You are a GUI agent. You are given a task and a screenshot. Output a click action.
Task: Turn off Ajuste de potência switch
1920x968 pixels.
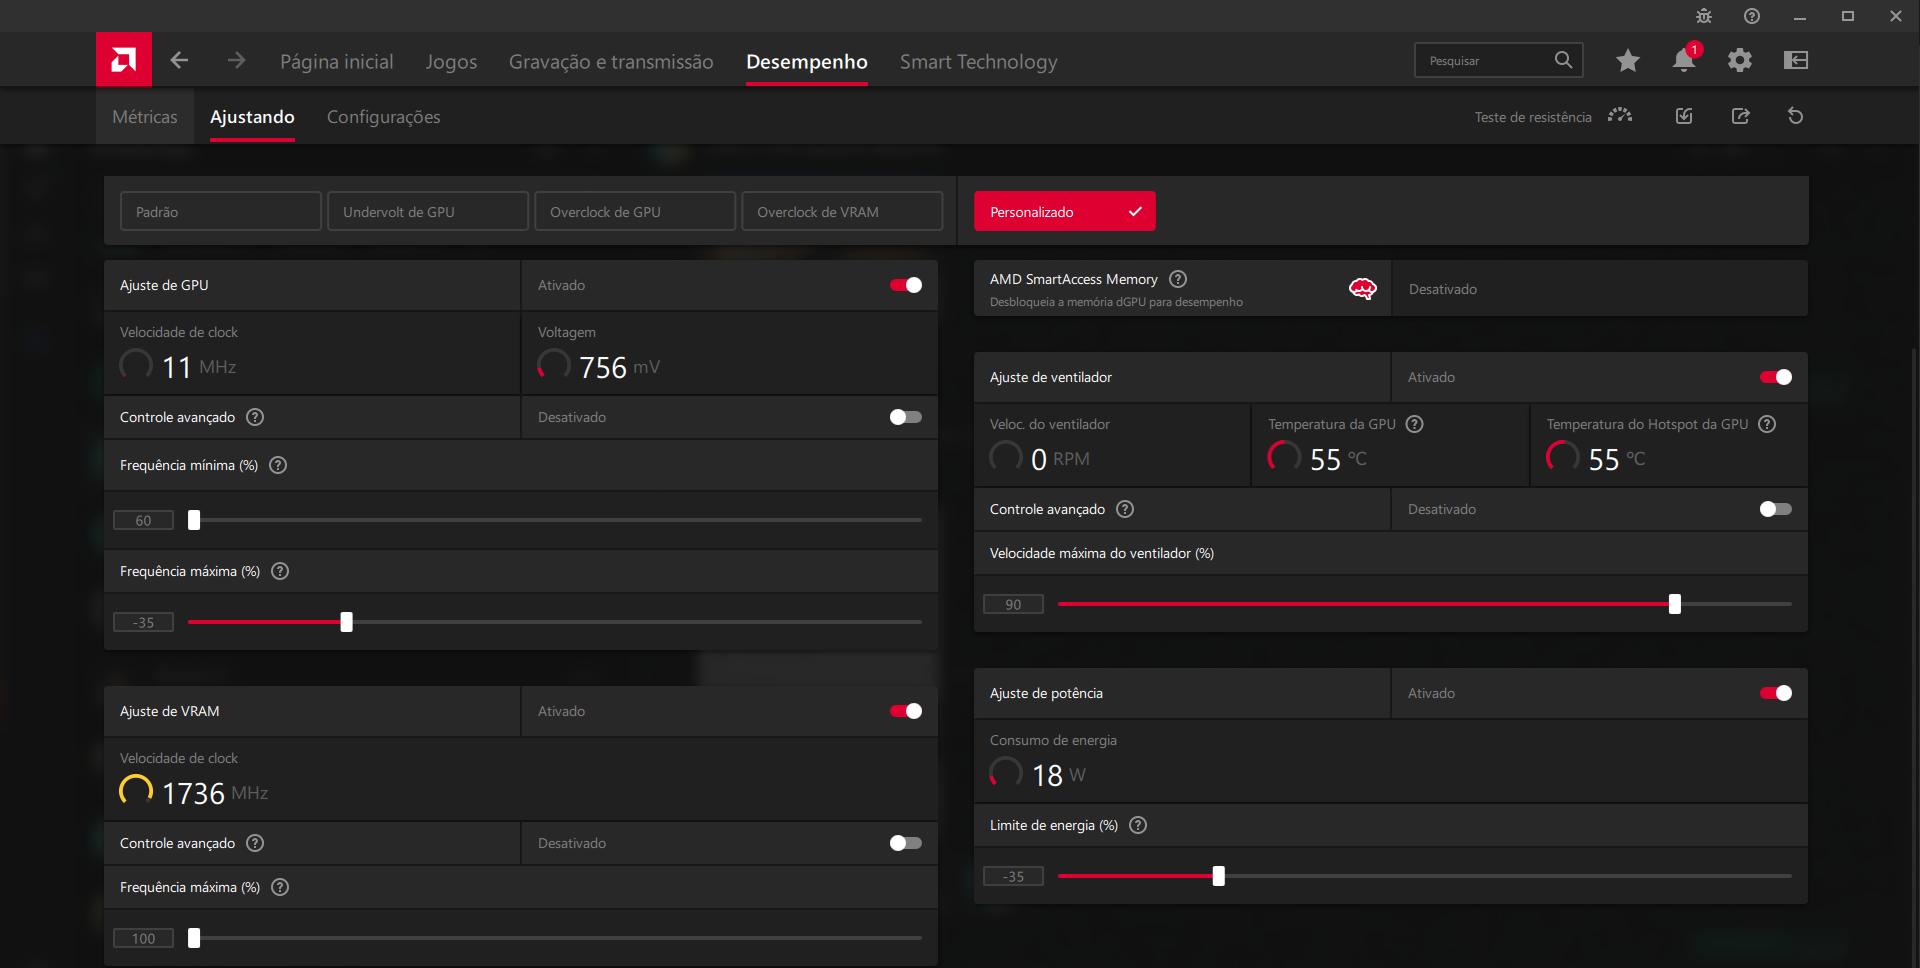(1775, 693)
